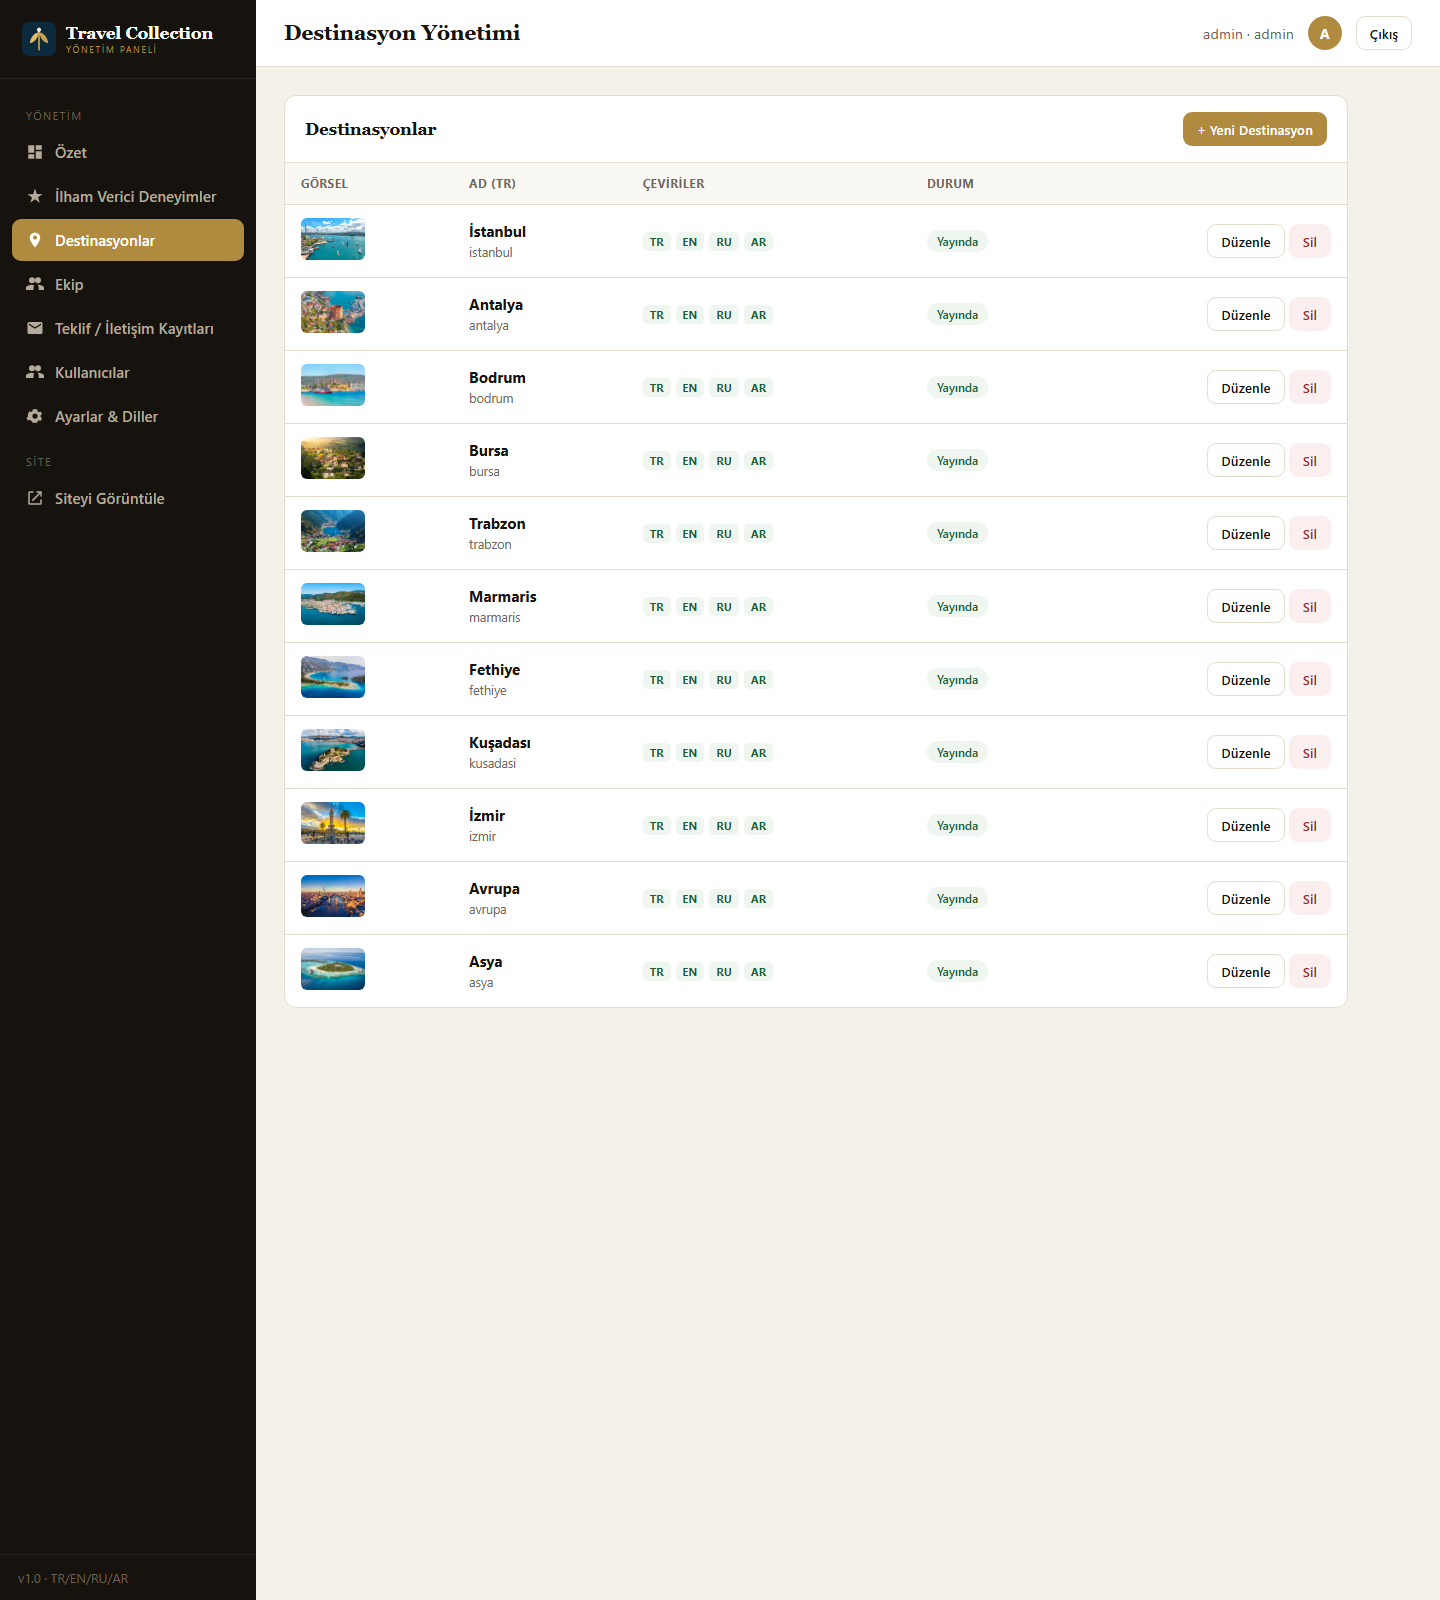
Task: Edit the Avrupa destination
Action: tap(1246, 898)
